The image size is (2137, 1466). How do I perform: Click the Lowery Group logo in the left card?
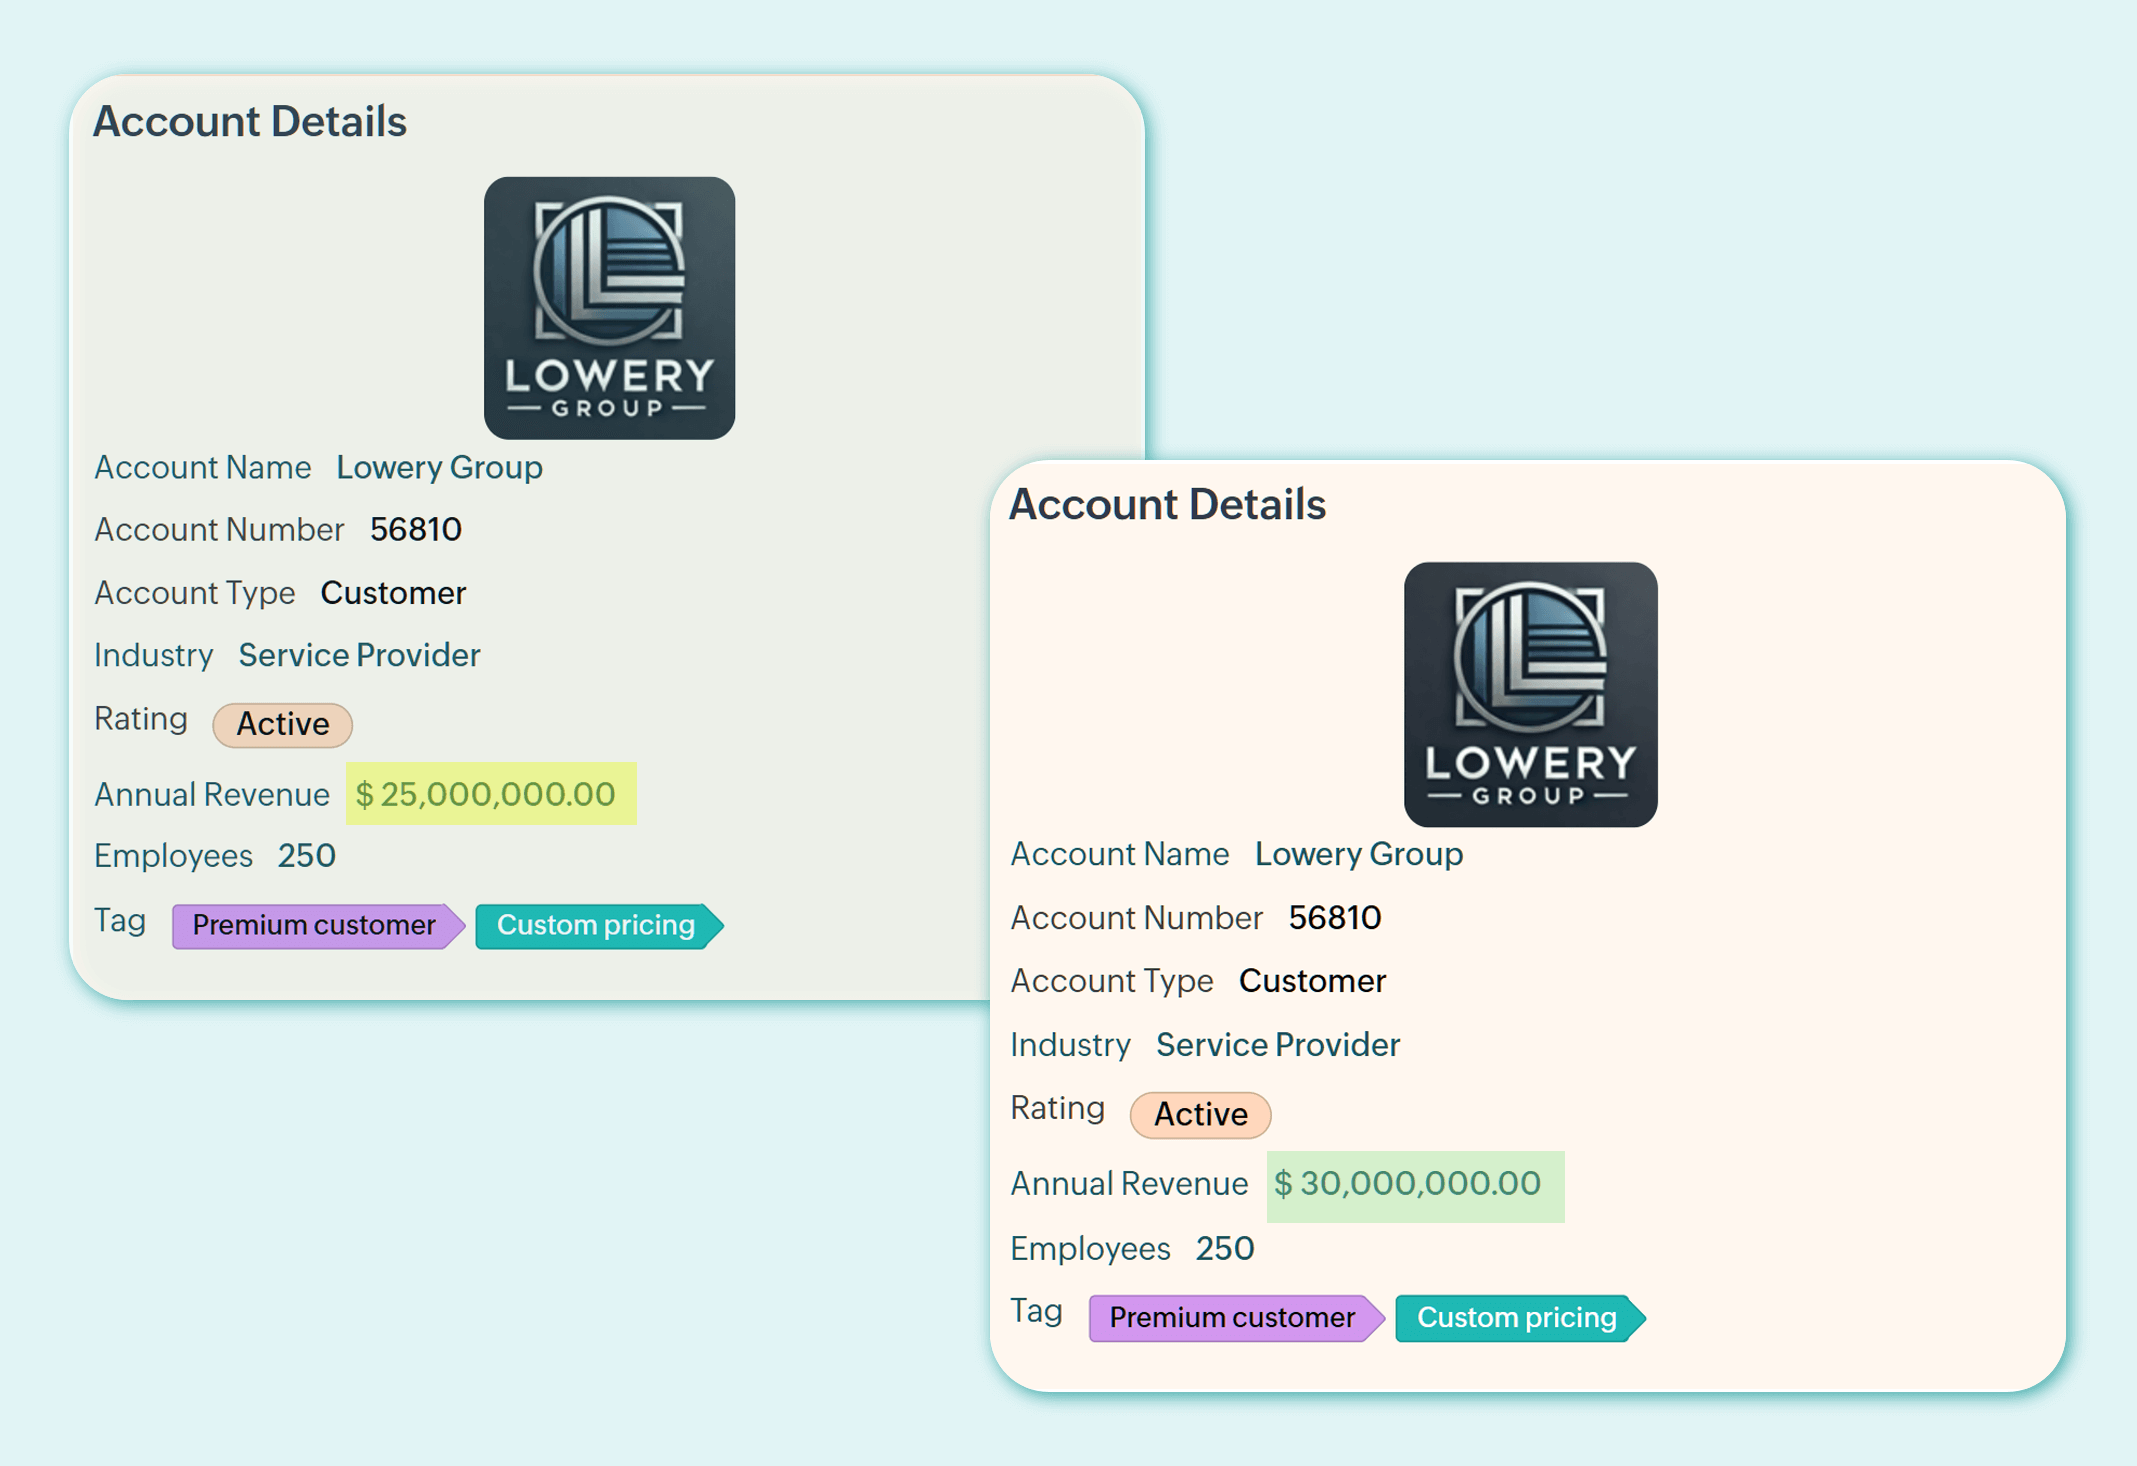coord(609,308)
